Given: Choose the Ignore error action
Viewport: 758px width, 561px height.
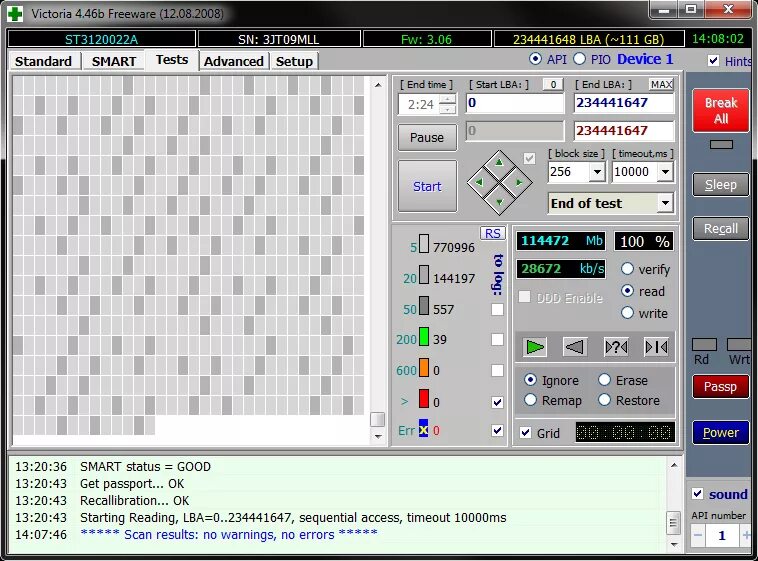Looking at the screenshot, I should click(530, 380).
